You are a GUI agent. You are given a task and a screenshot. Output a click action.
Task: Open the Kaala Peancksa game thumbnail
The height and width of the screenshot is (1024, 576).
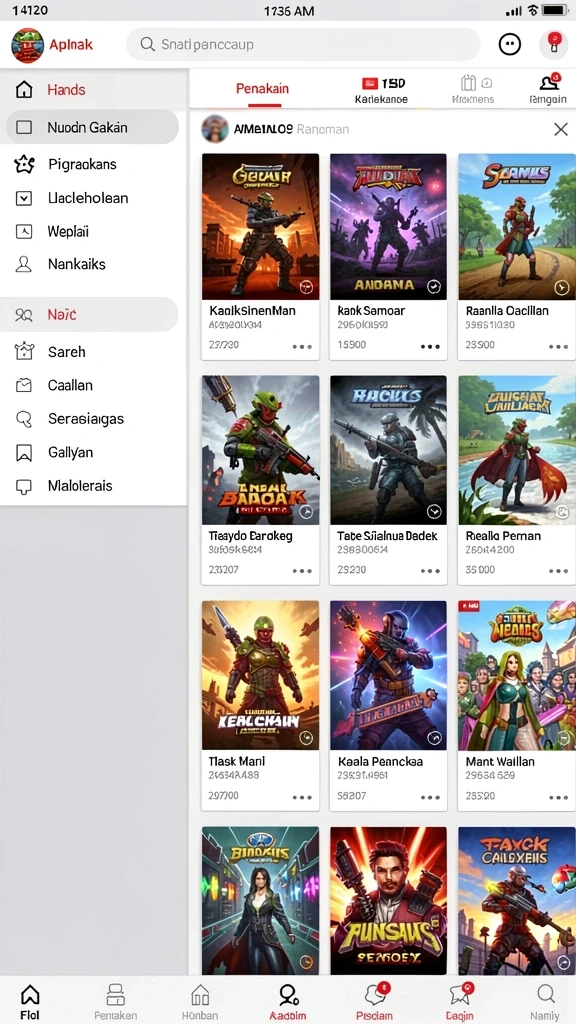(388, 675)
